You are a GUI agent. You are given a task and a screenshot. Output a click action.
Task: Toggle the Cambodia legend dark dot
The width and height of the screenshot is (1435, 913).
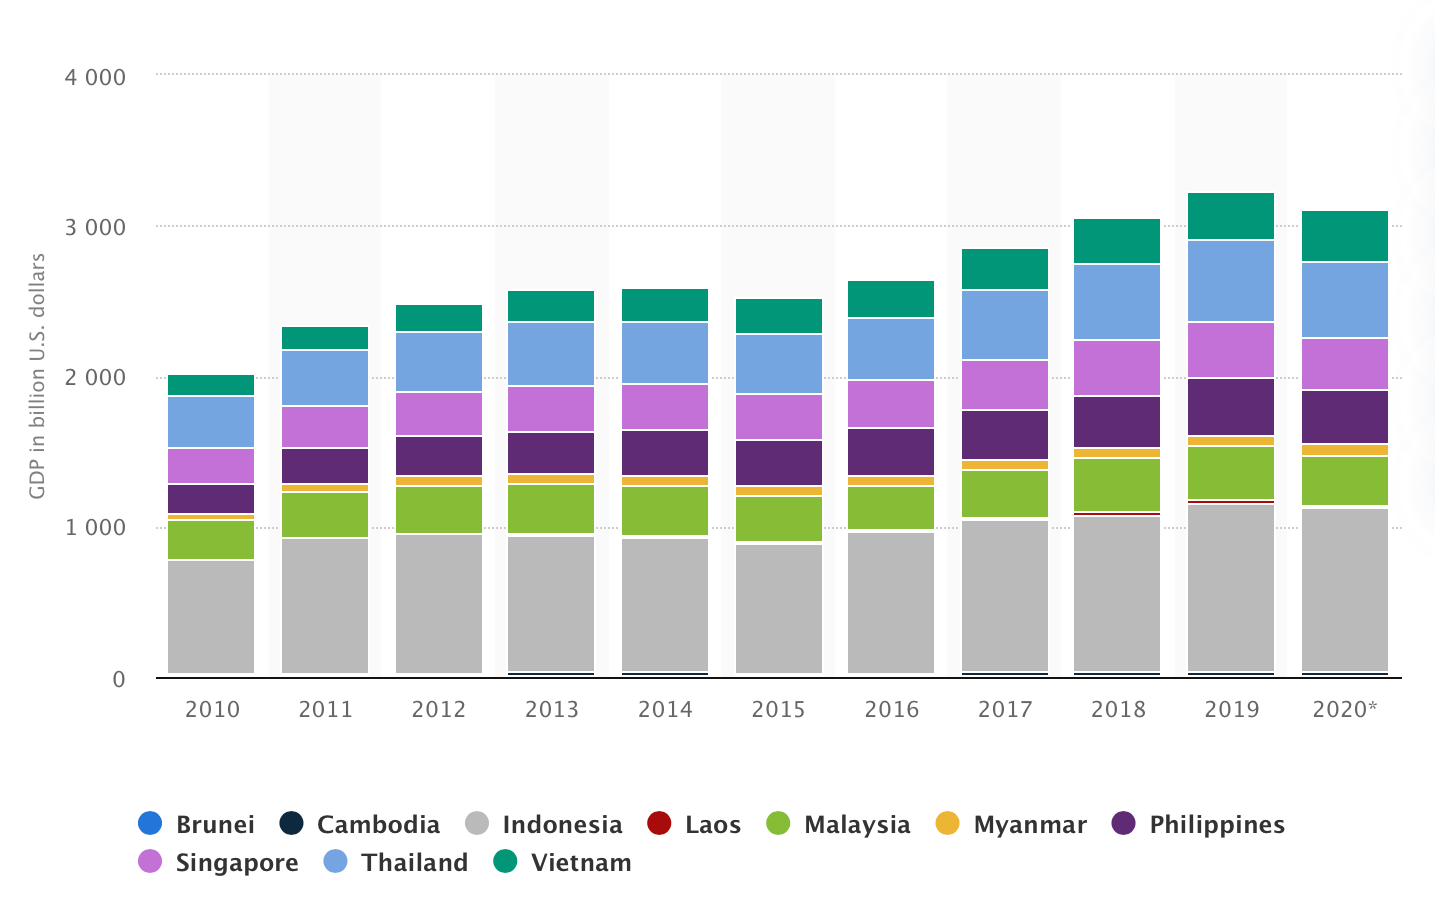[291, 824]
